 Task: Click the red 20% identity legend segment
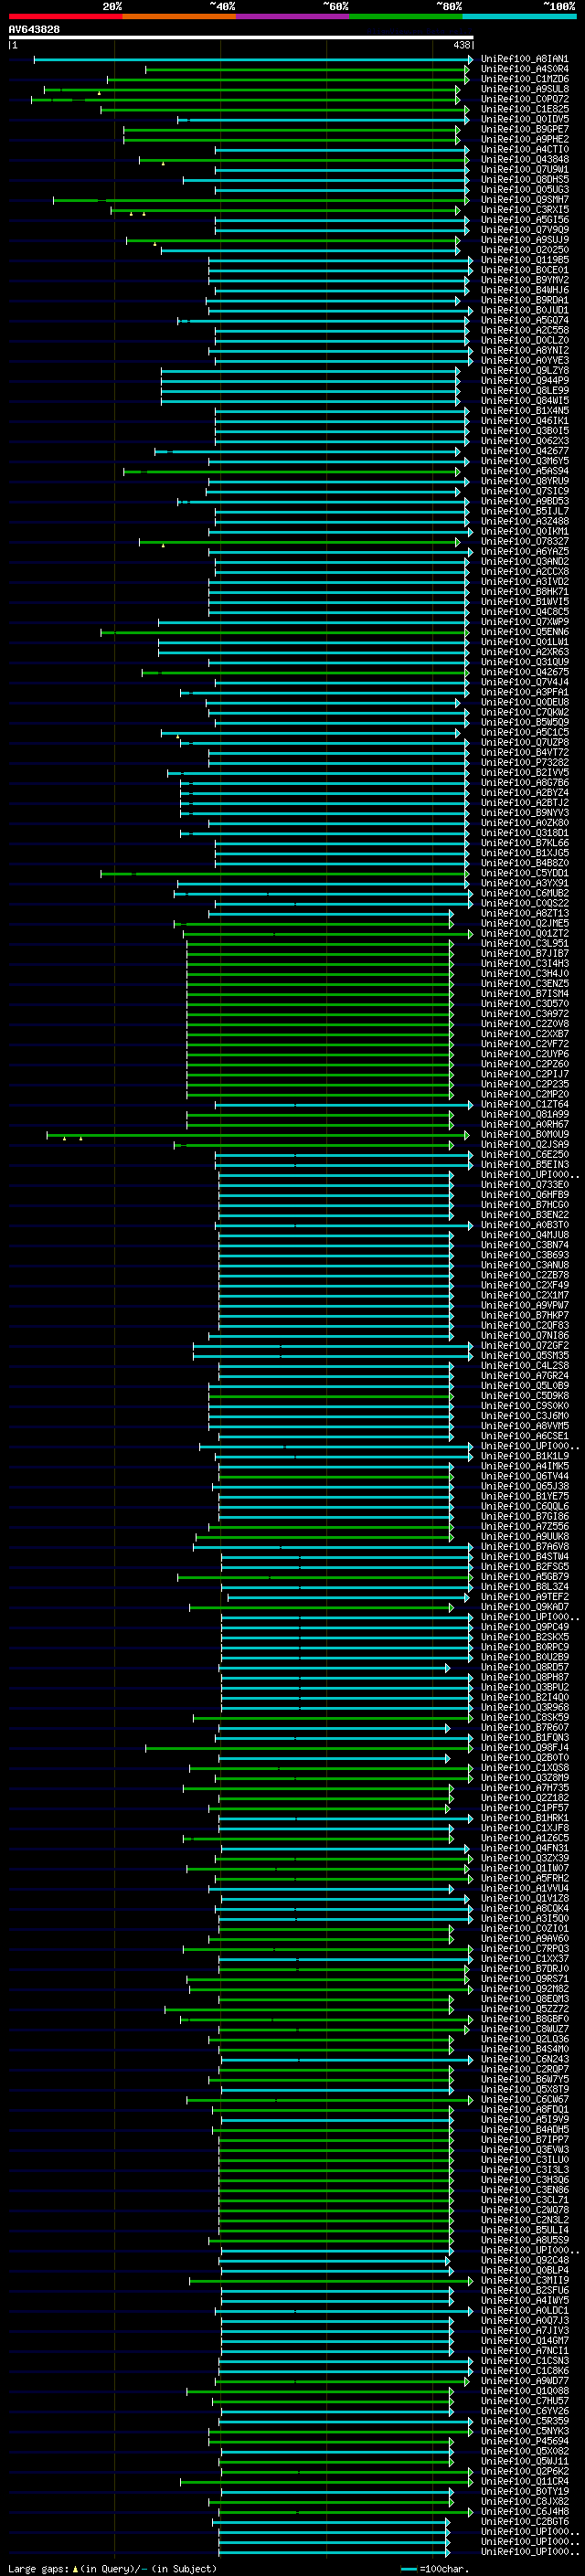pyautogui.click(x=65, y=16)
